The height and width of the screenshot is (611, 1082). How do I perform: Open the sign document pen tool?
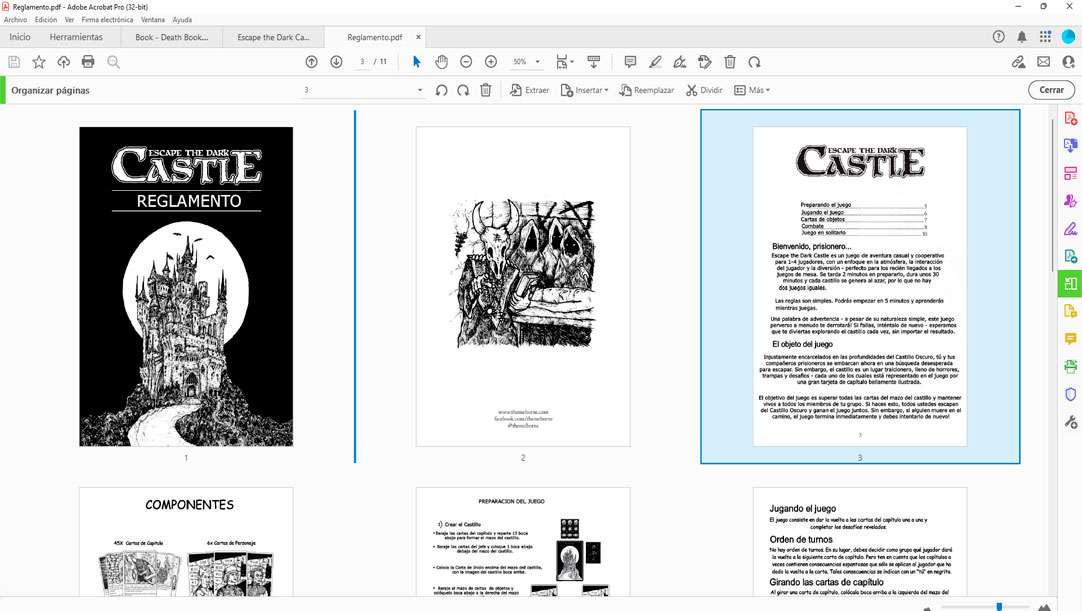click(680, 62)
